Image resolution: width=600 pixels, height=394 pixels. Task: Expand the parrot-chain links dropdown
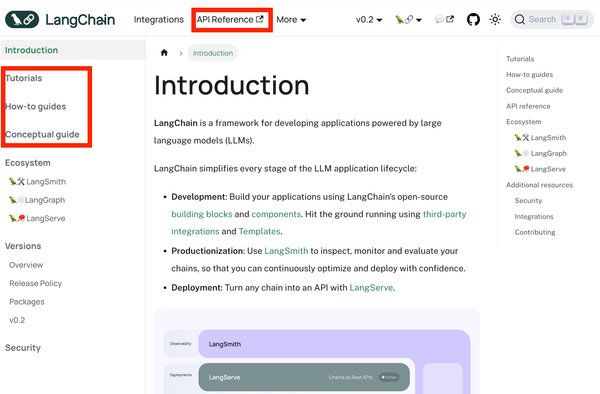coord(408,20)
